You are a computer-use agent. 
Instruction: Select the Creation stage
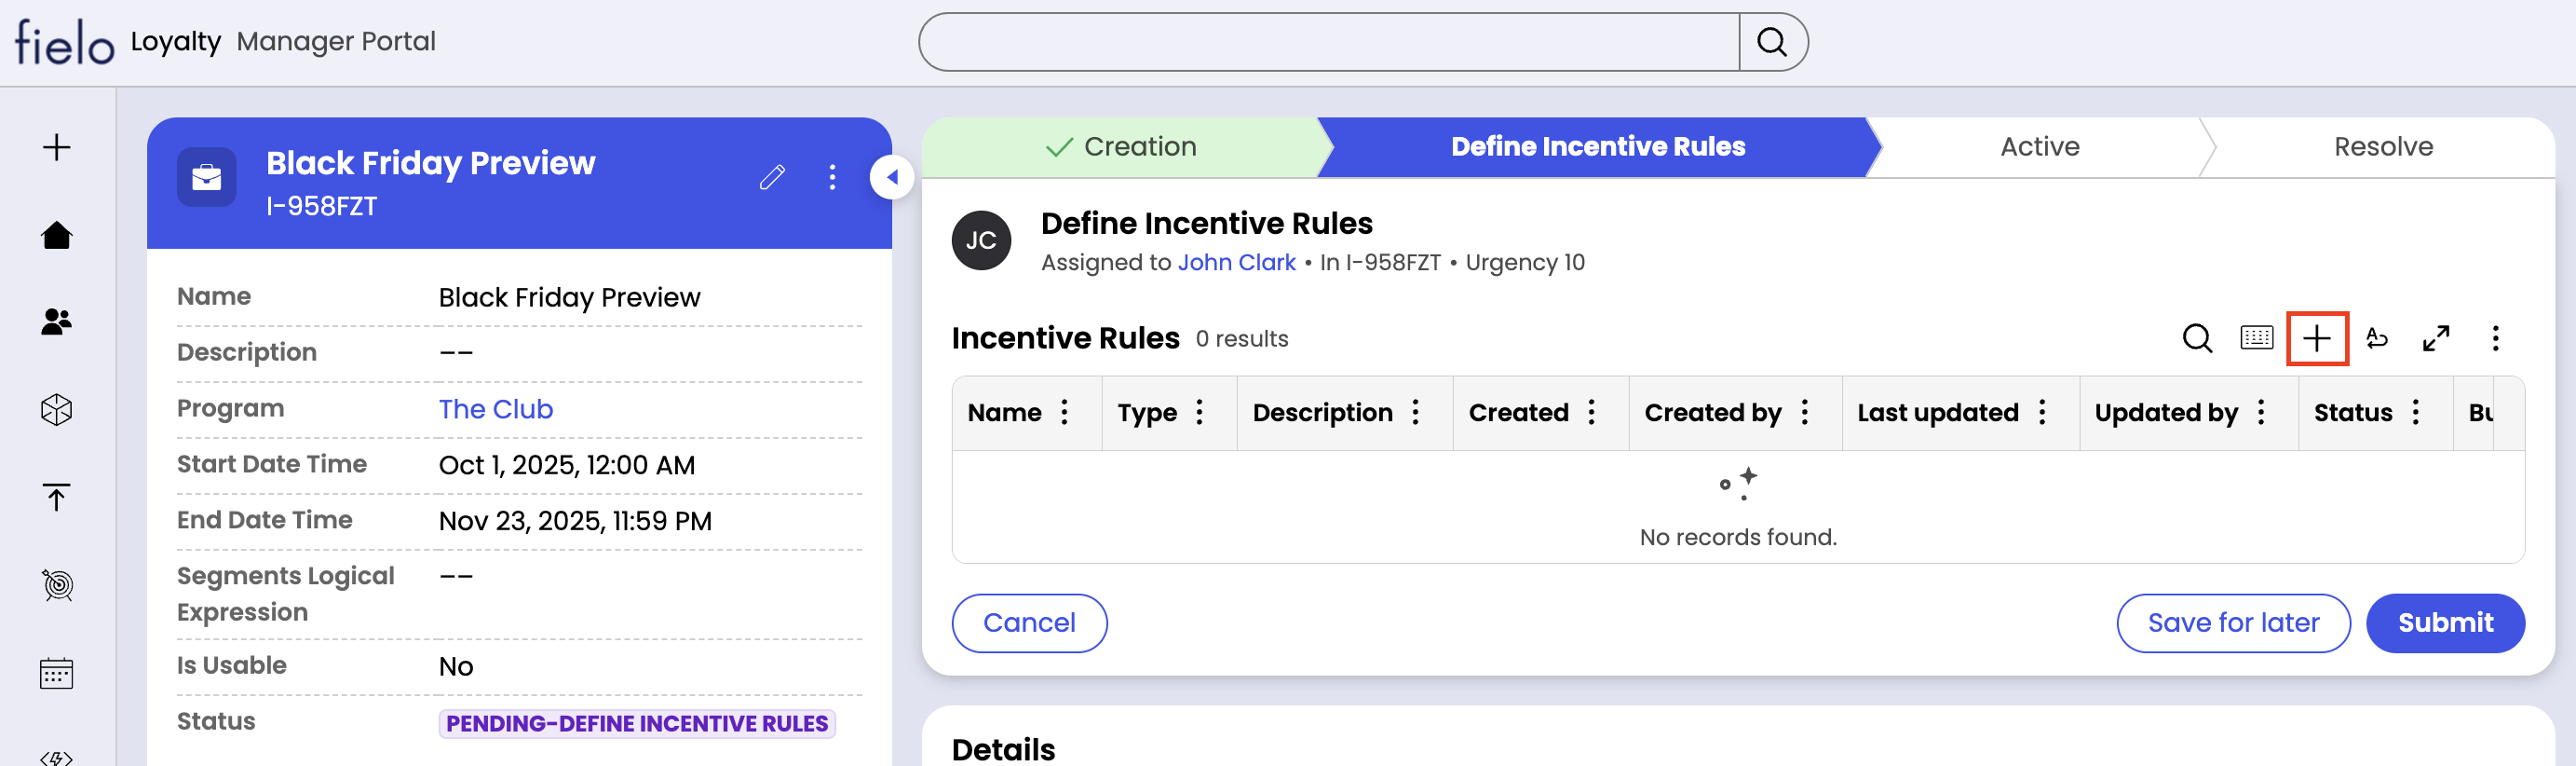click(x=1121, y=147)
